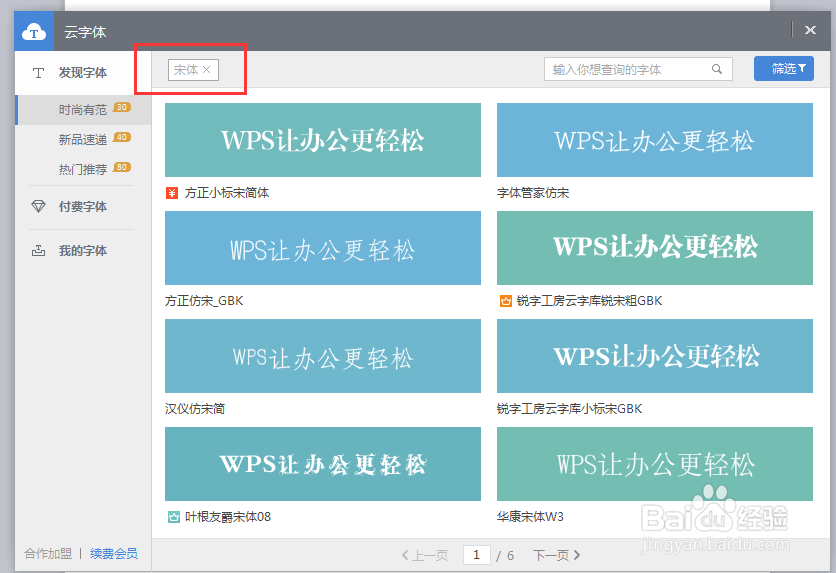Select the 叶根友爵宋体08 font preview
The width and height of the screenshot is (836, 573).
pyautogui.click(x=323, y=464)
